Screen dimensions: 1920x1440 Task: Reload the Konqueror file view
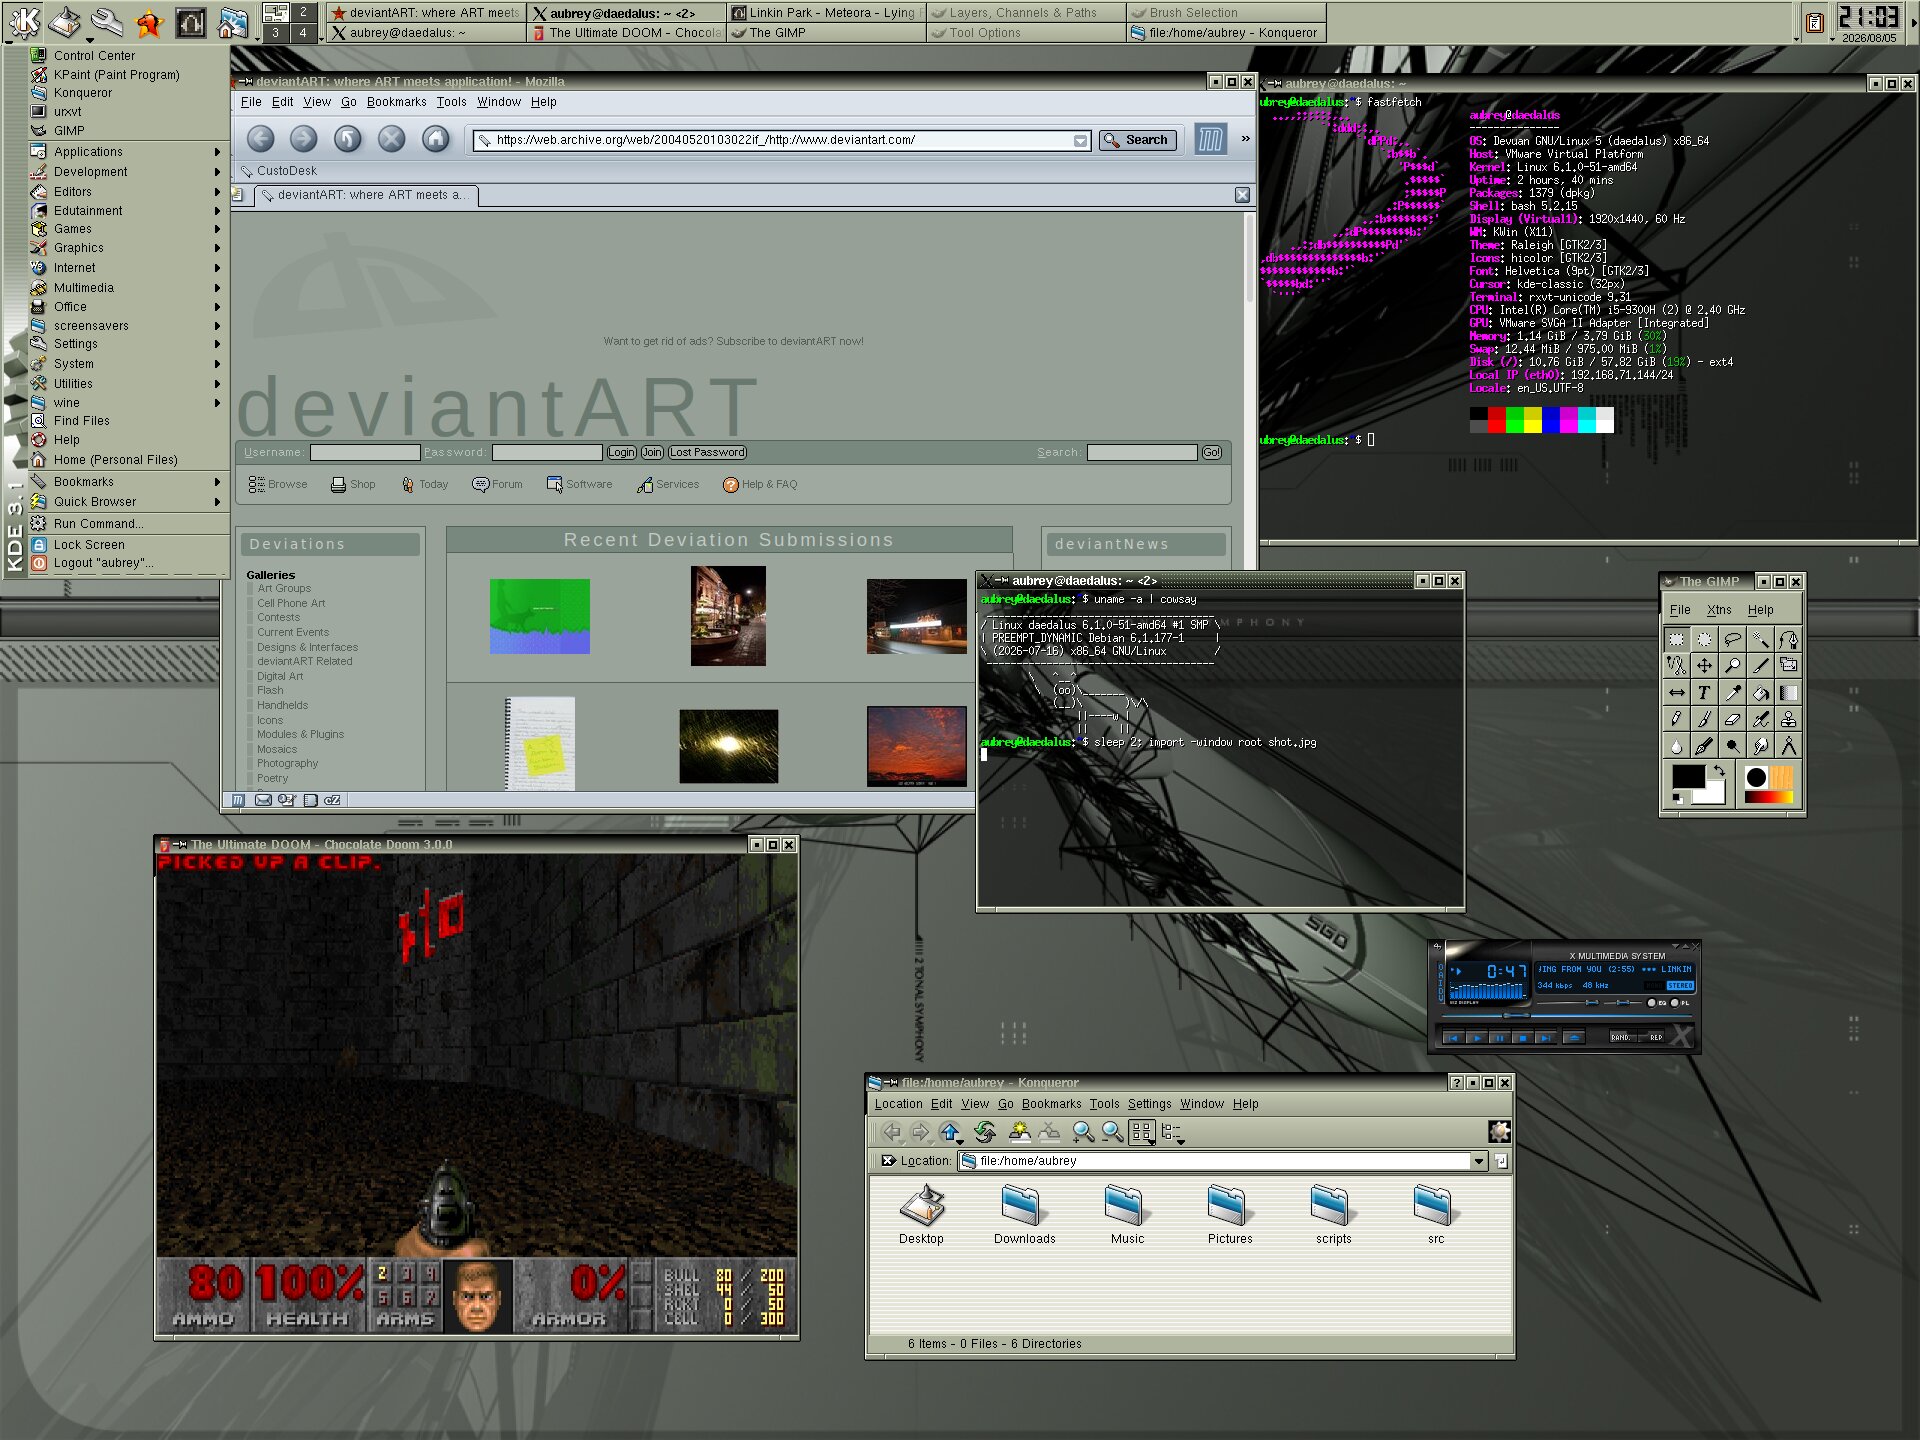985,1132
